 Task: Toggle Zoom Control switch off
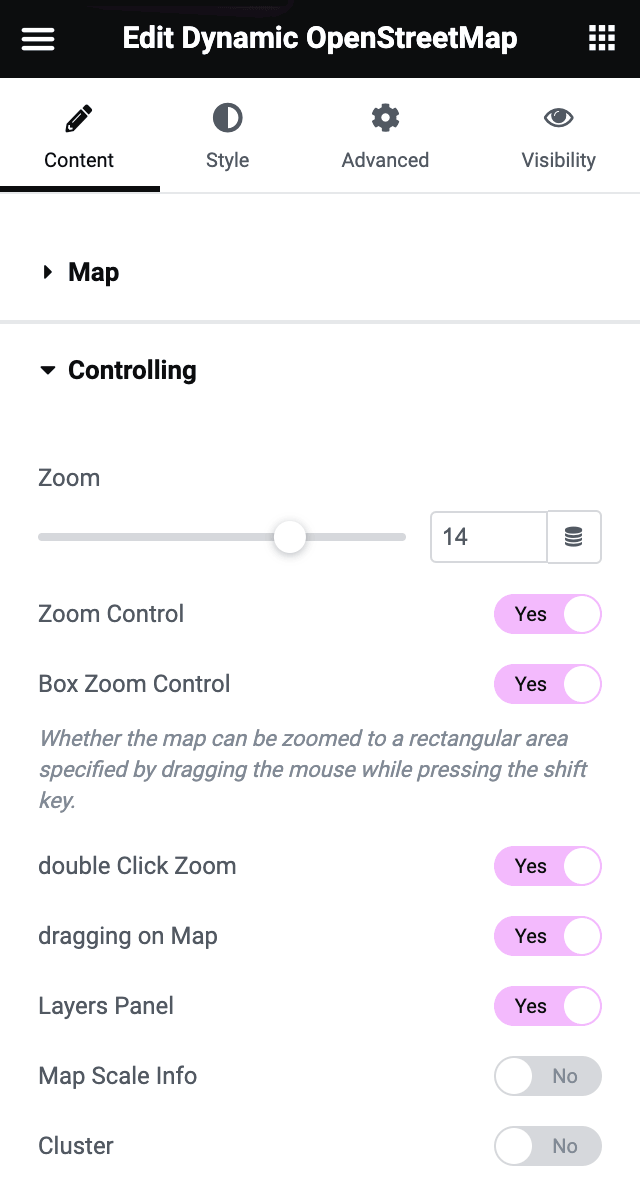[x=547, y=614]
